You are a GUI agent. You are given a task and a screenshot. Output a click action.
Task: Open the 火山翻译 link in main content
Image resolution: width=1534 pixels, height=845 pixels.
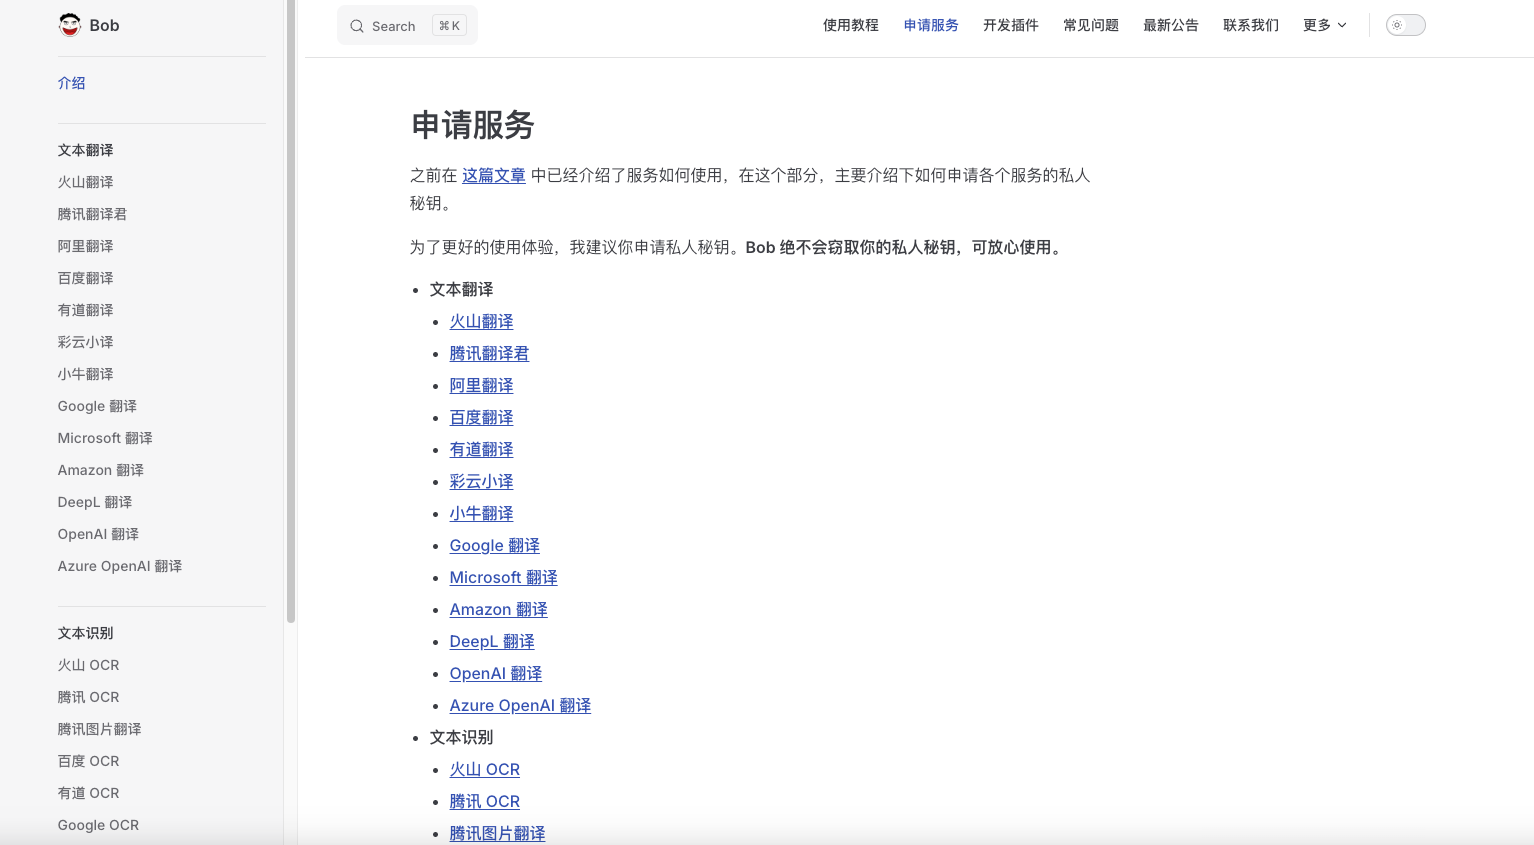click(x=481, y=321)
